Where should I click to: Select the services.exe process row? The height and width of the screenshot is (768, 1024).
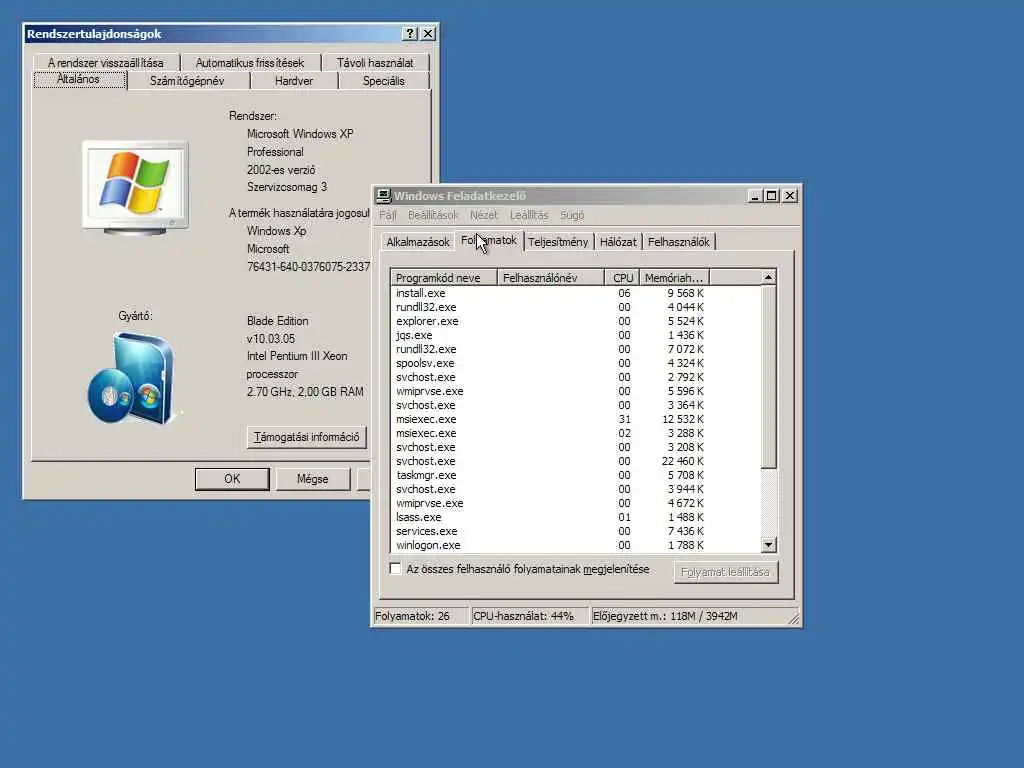click(x=576, y=531)
